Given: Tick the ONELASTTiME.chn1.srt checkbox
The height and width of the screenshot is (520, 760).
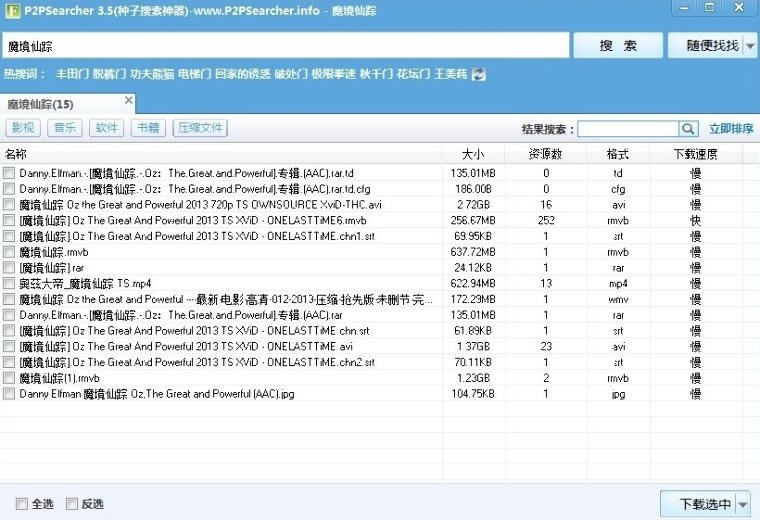Looking at the screenshot, I should tap(9, 236).
